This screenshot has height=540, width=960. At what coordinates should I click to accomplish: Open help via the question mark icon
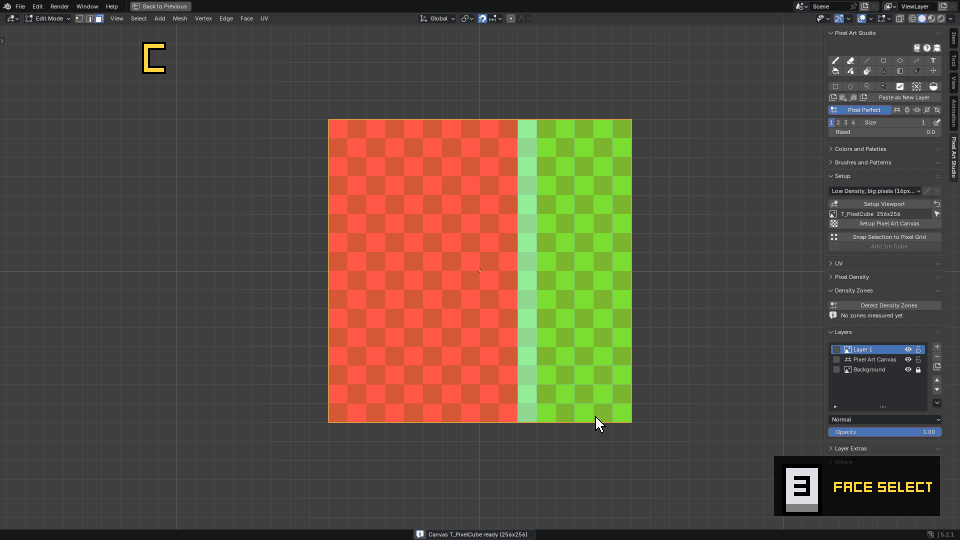pos(927,48)
